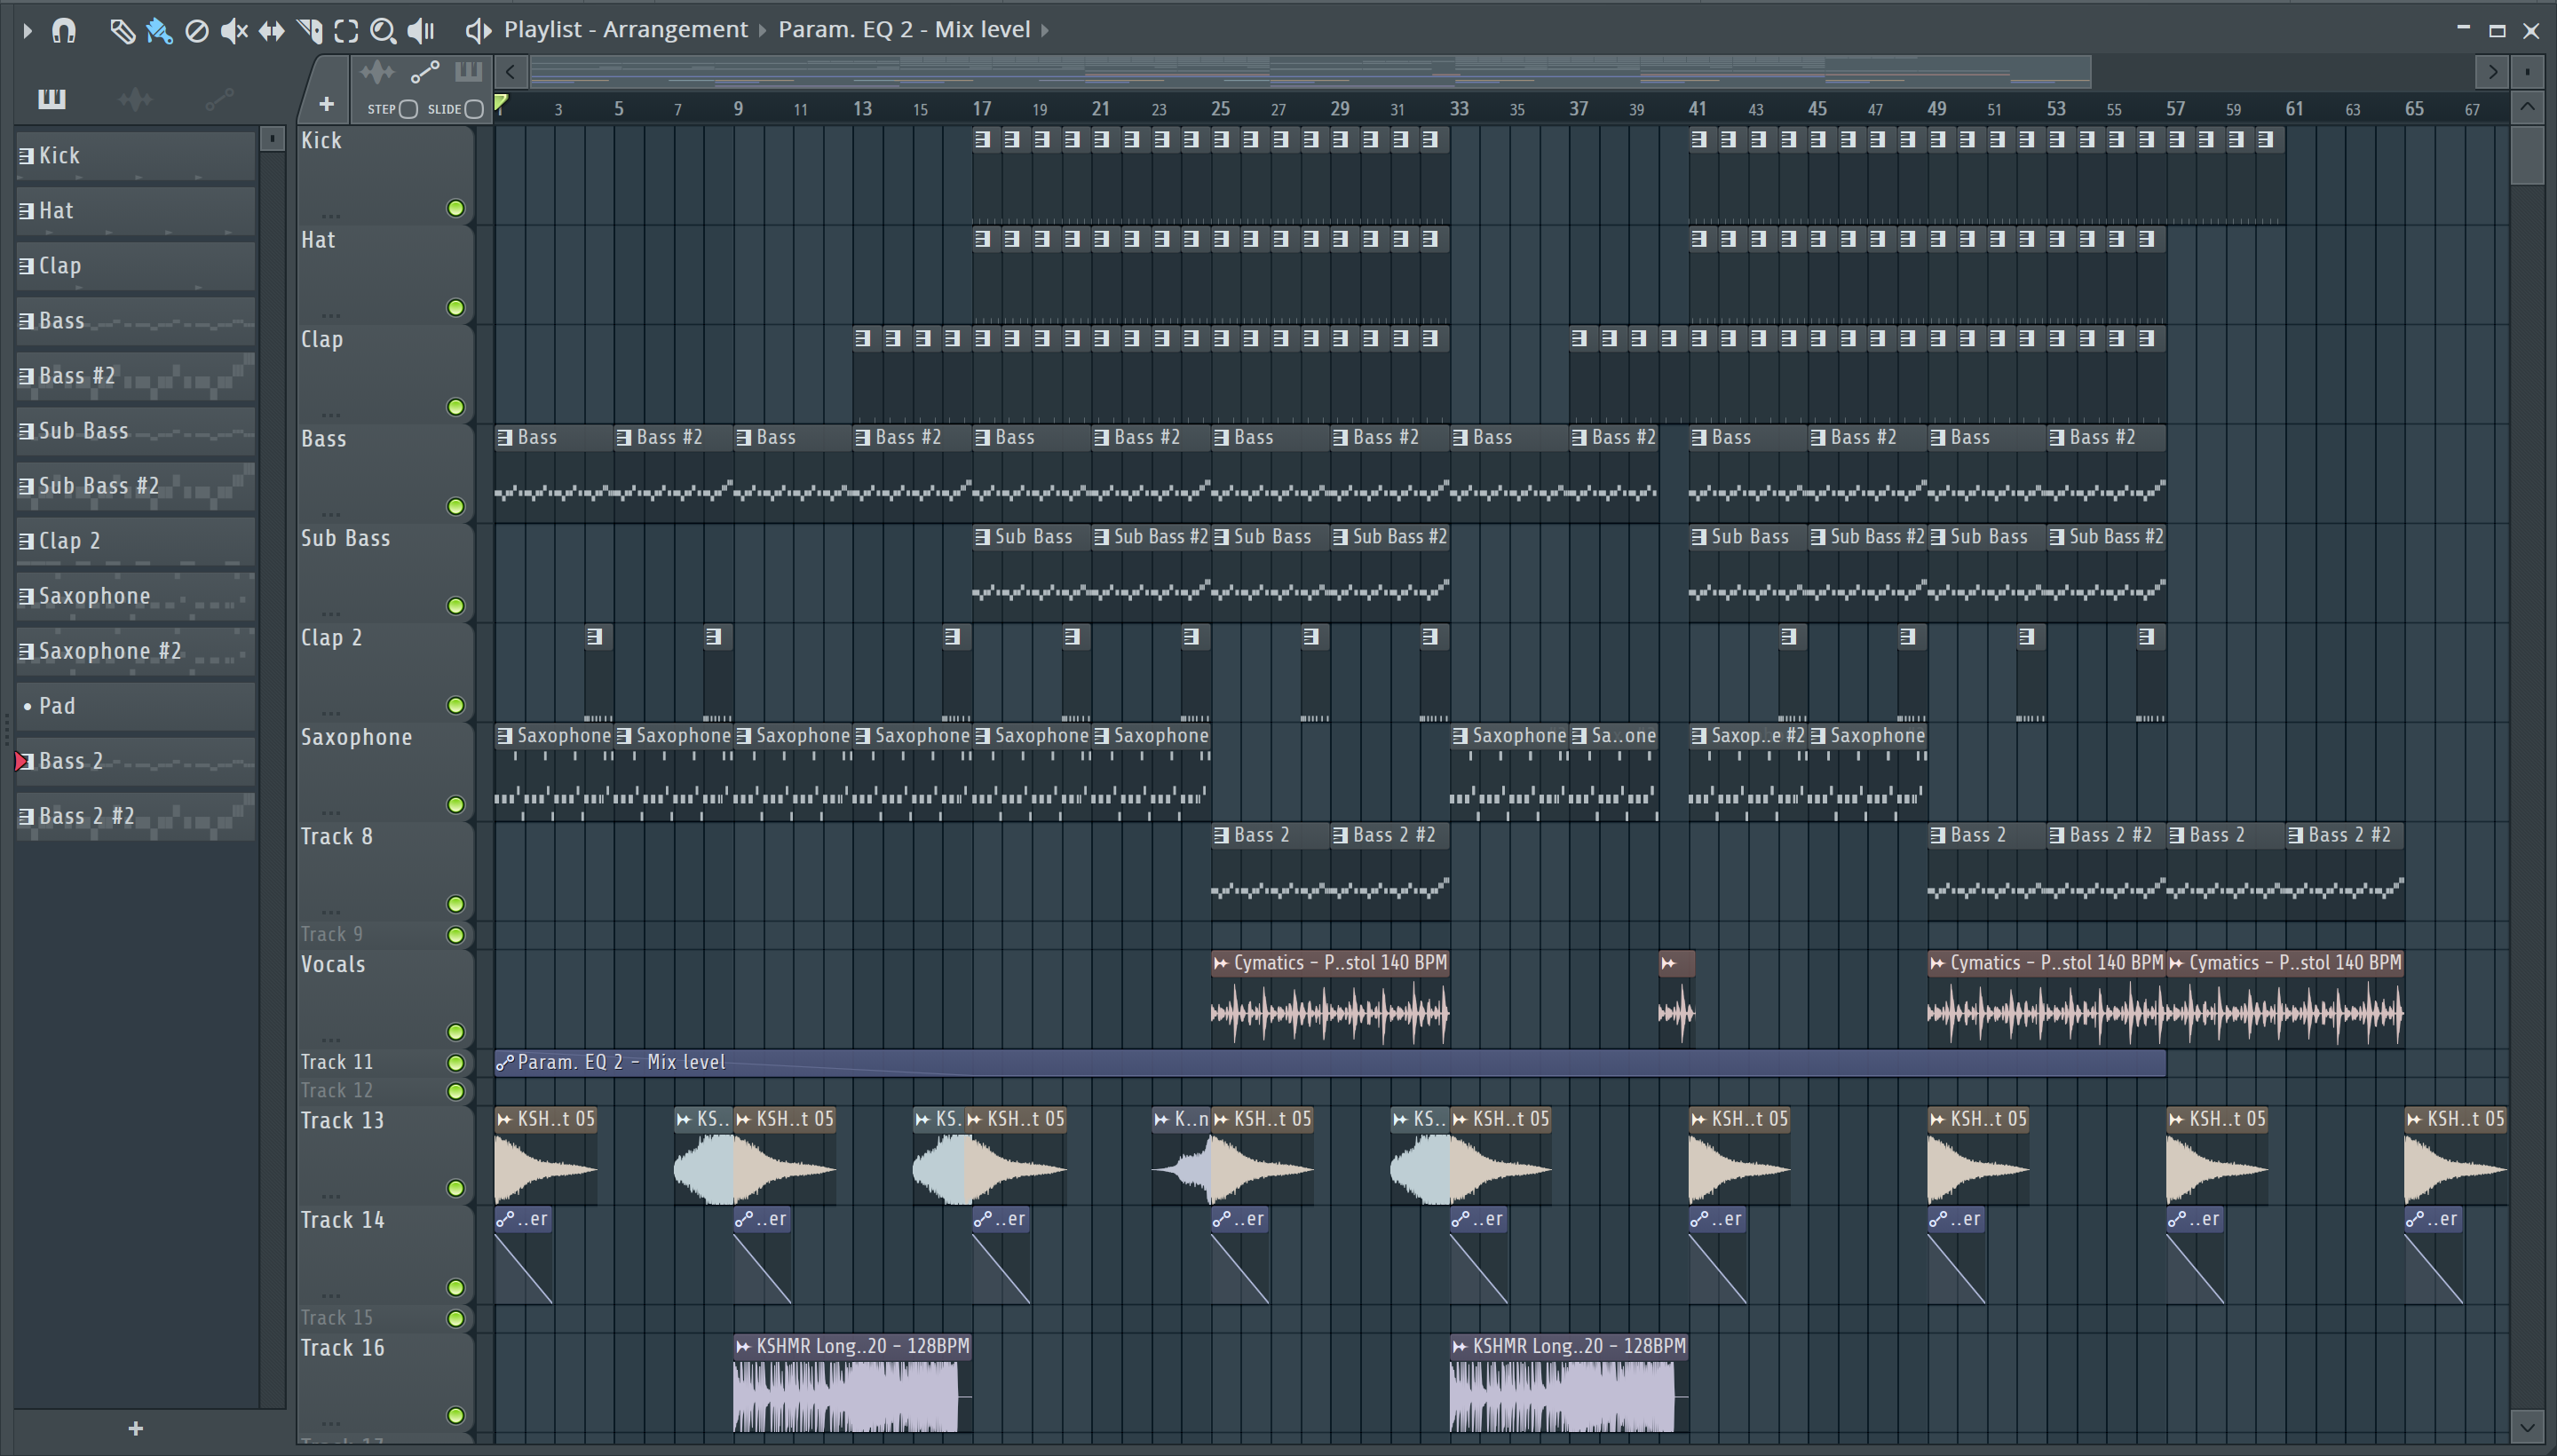Screen dimensions: 2557x1456
Task: Select the Playback speaker tool
Action: [421, 31]
